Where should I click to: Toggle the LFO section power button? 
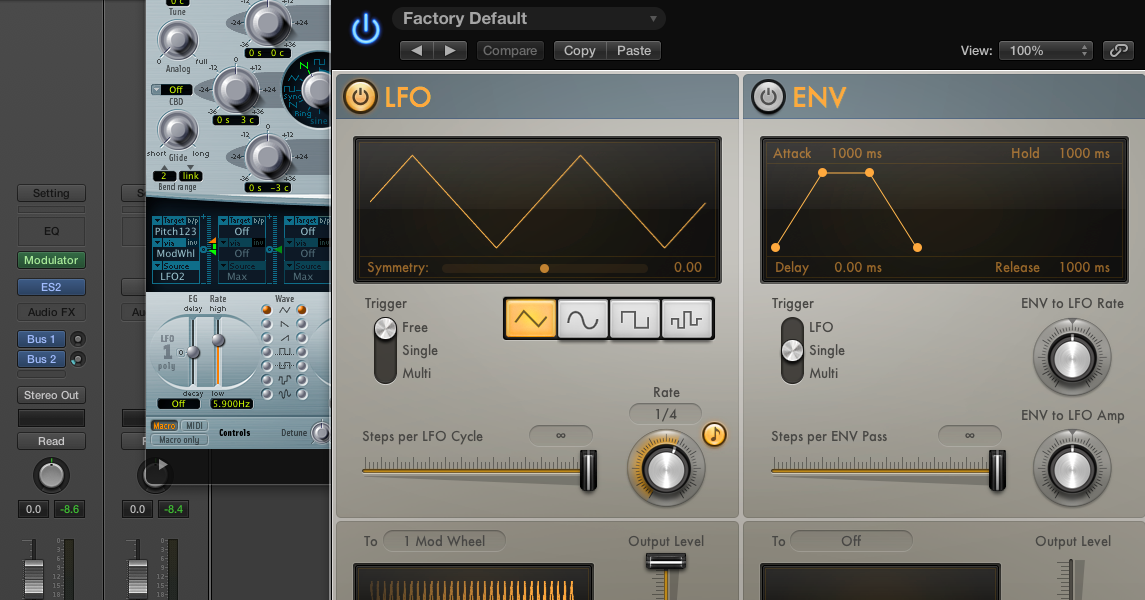click(360, 97)
